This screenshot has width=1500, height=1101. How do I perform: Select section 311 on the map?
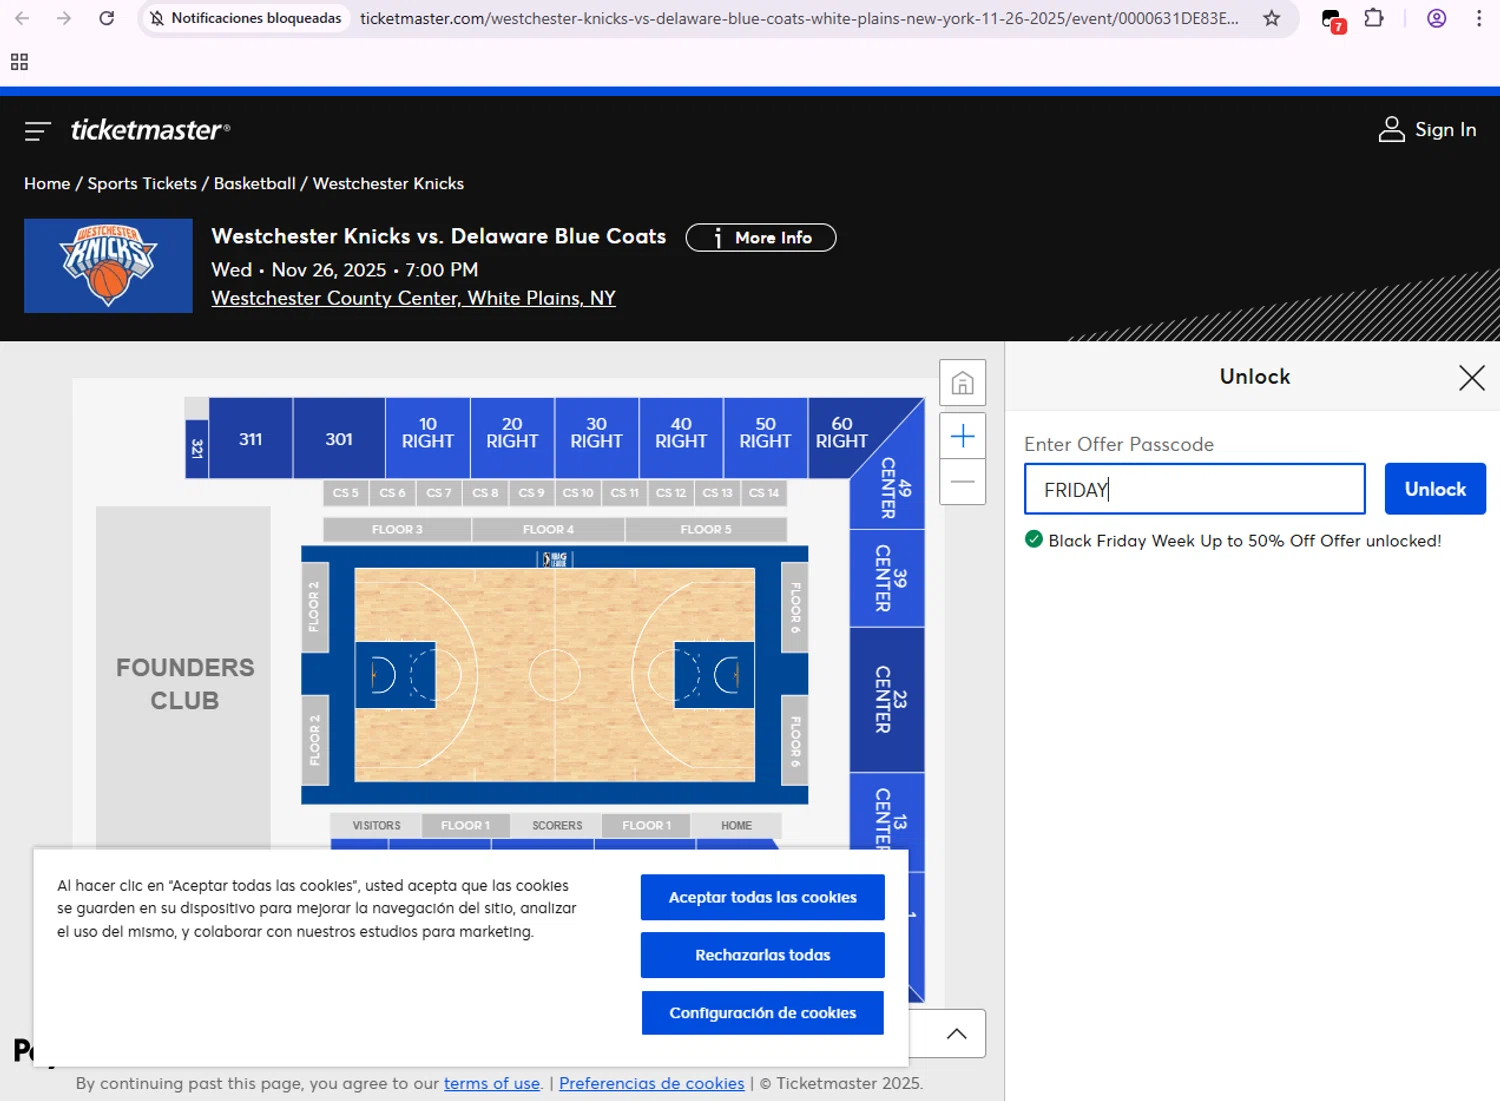click(x=250, y=438)
